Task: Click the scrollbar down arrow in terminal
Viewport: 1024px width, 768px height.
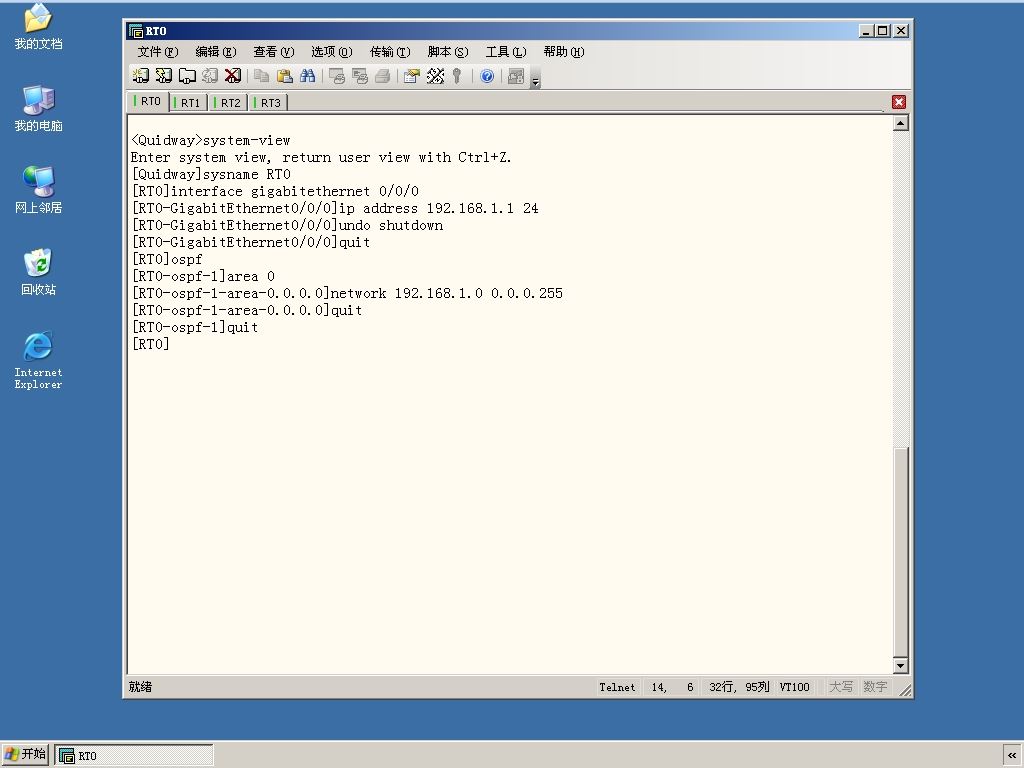Action: click(x=901, y=665)
